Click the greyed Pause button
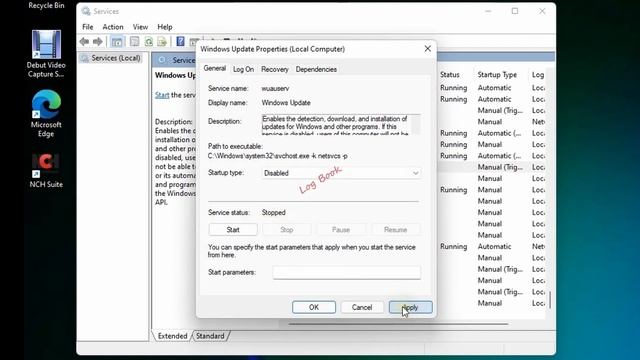The width and height of the screenshot is (640, 360). pyautogui.click(x=341, y=230)
